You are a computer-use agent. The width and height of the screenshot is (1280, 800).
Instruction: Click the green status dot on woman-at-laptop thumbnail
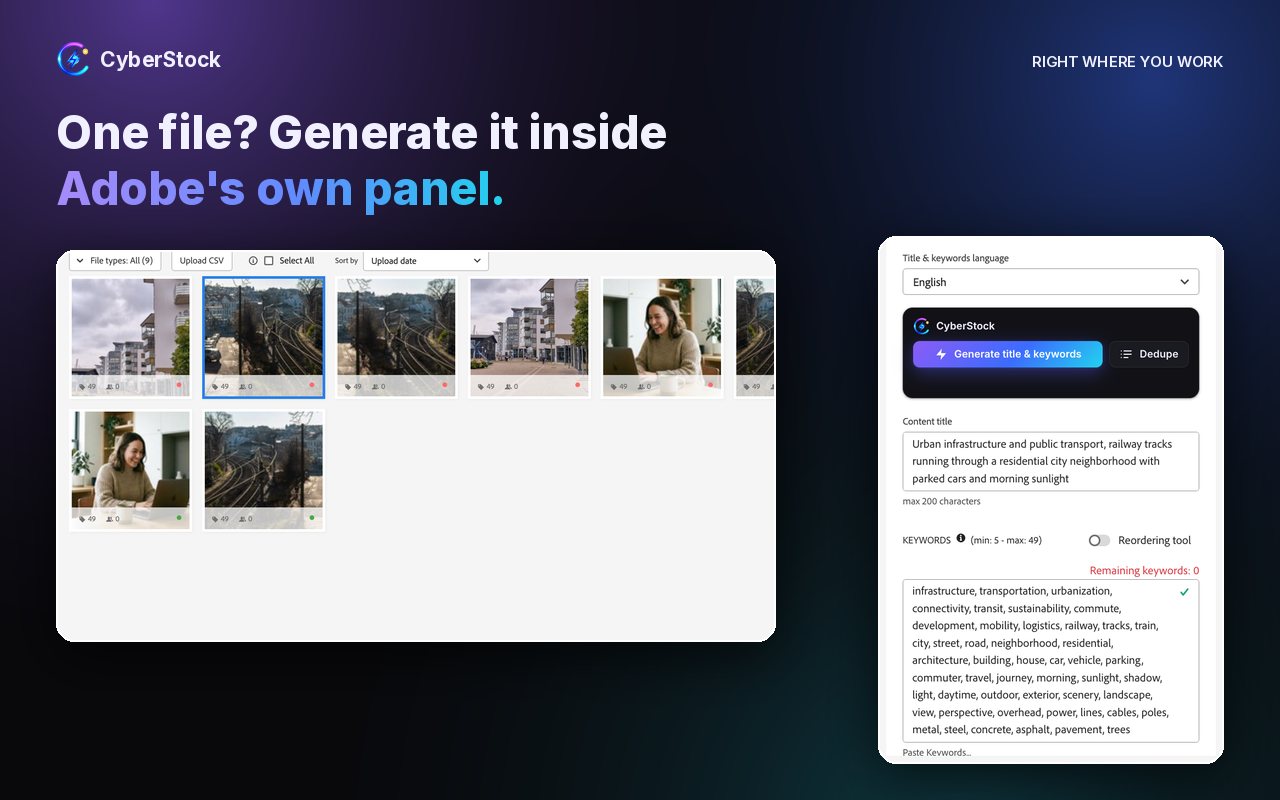click(x=179, y=518)
